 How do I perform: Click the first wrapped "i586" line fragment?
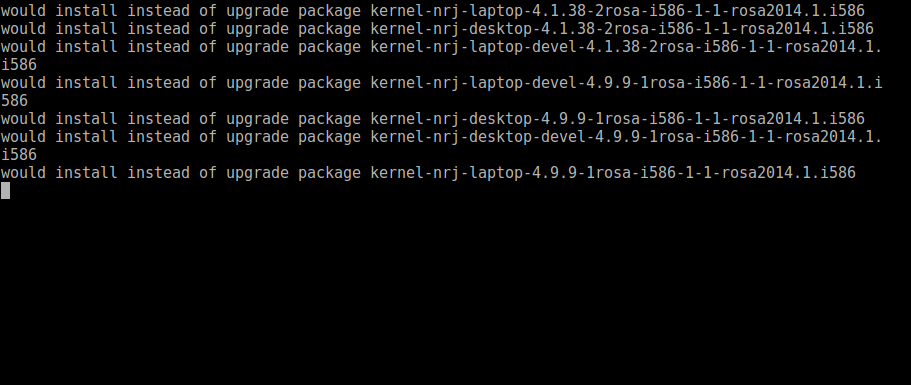(x=19, y=64)
